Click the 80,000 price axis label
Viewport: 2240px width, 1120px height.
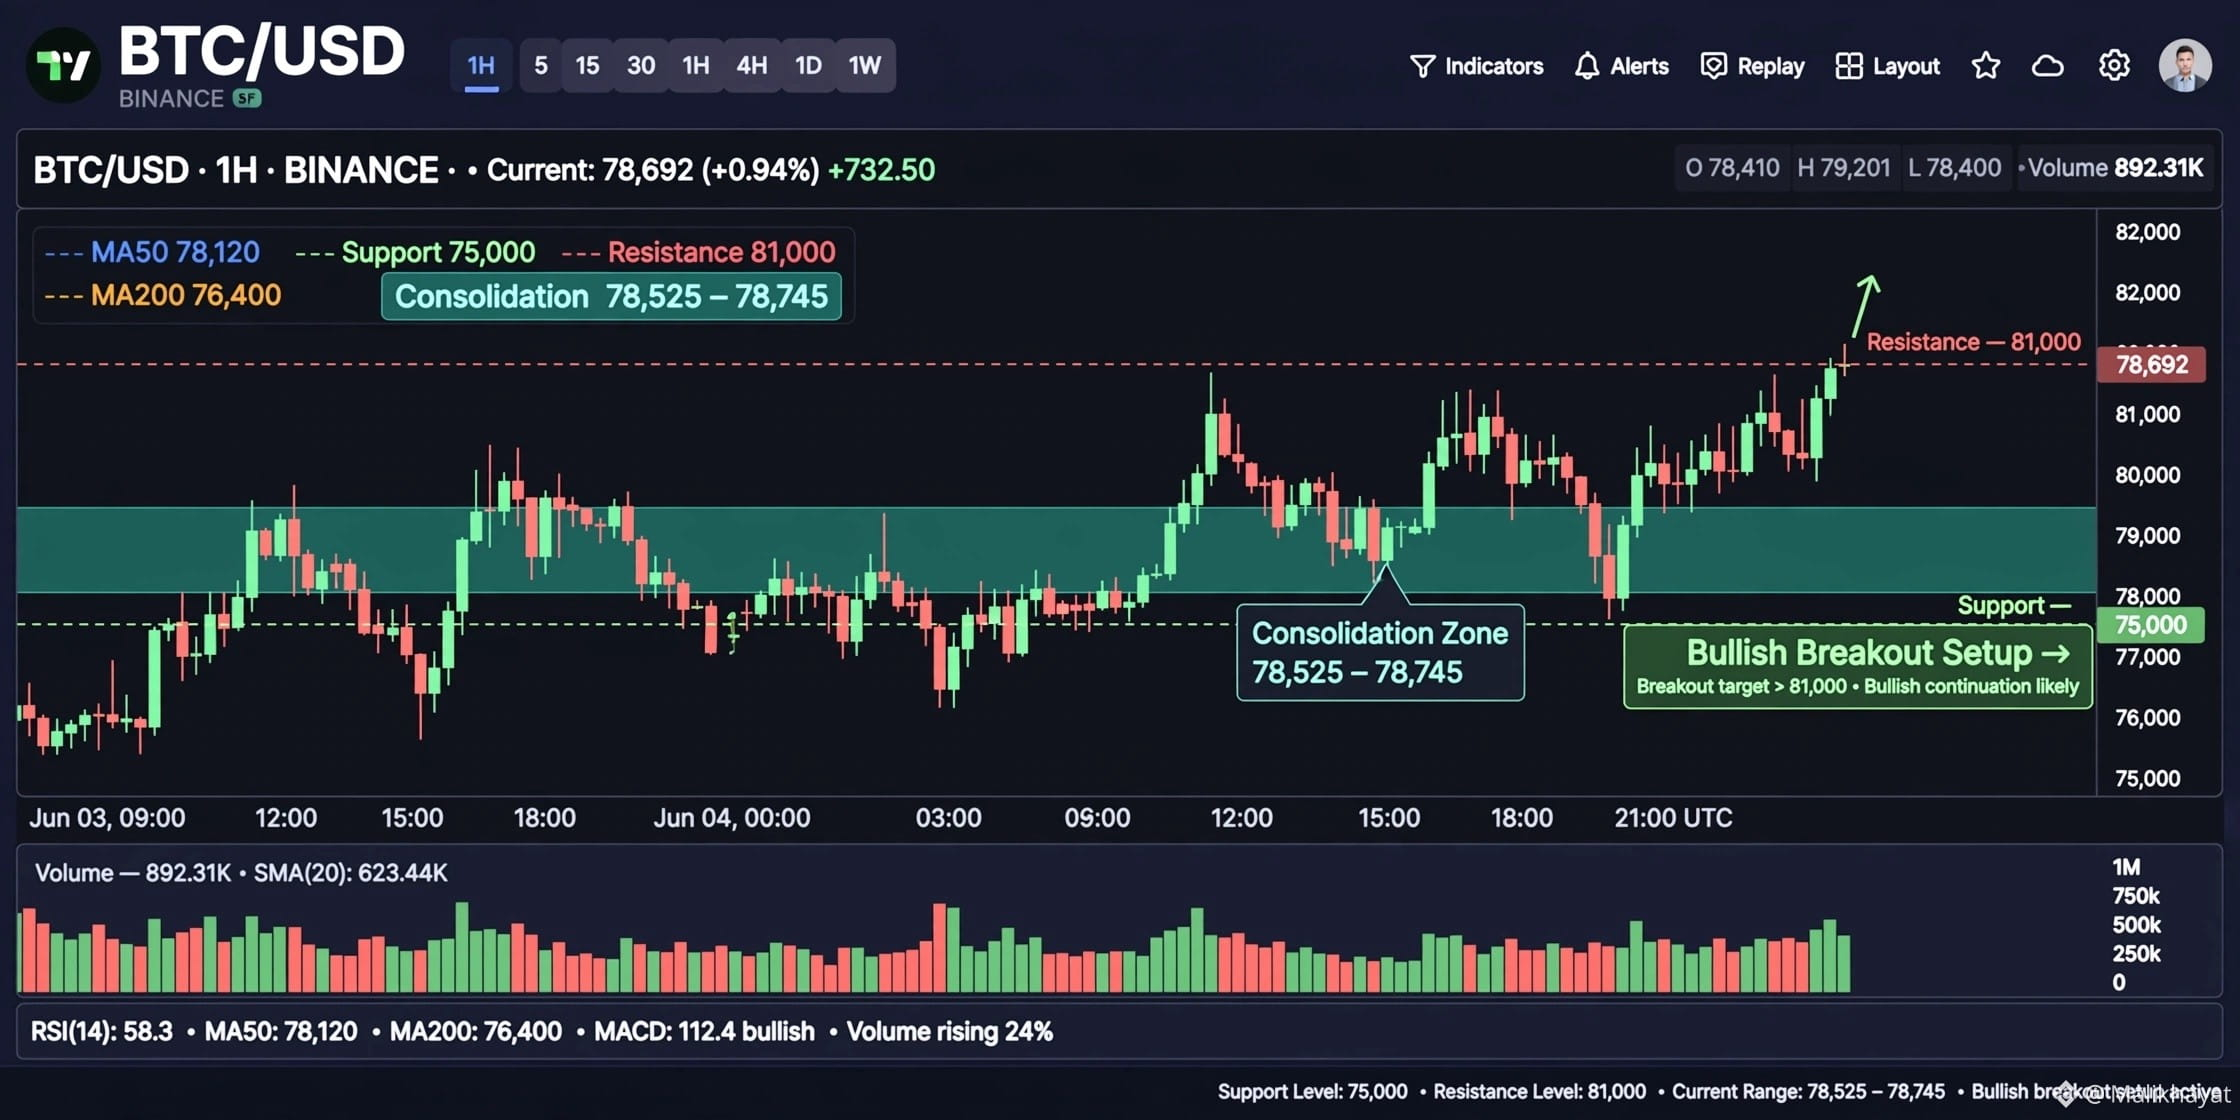pyautogui.click(x=2147, y=475)
